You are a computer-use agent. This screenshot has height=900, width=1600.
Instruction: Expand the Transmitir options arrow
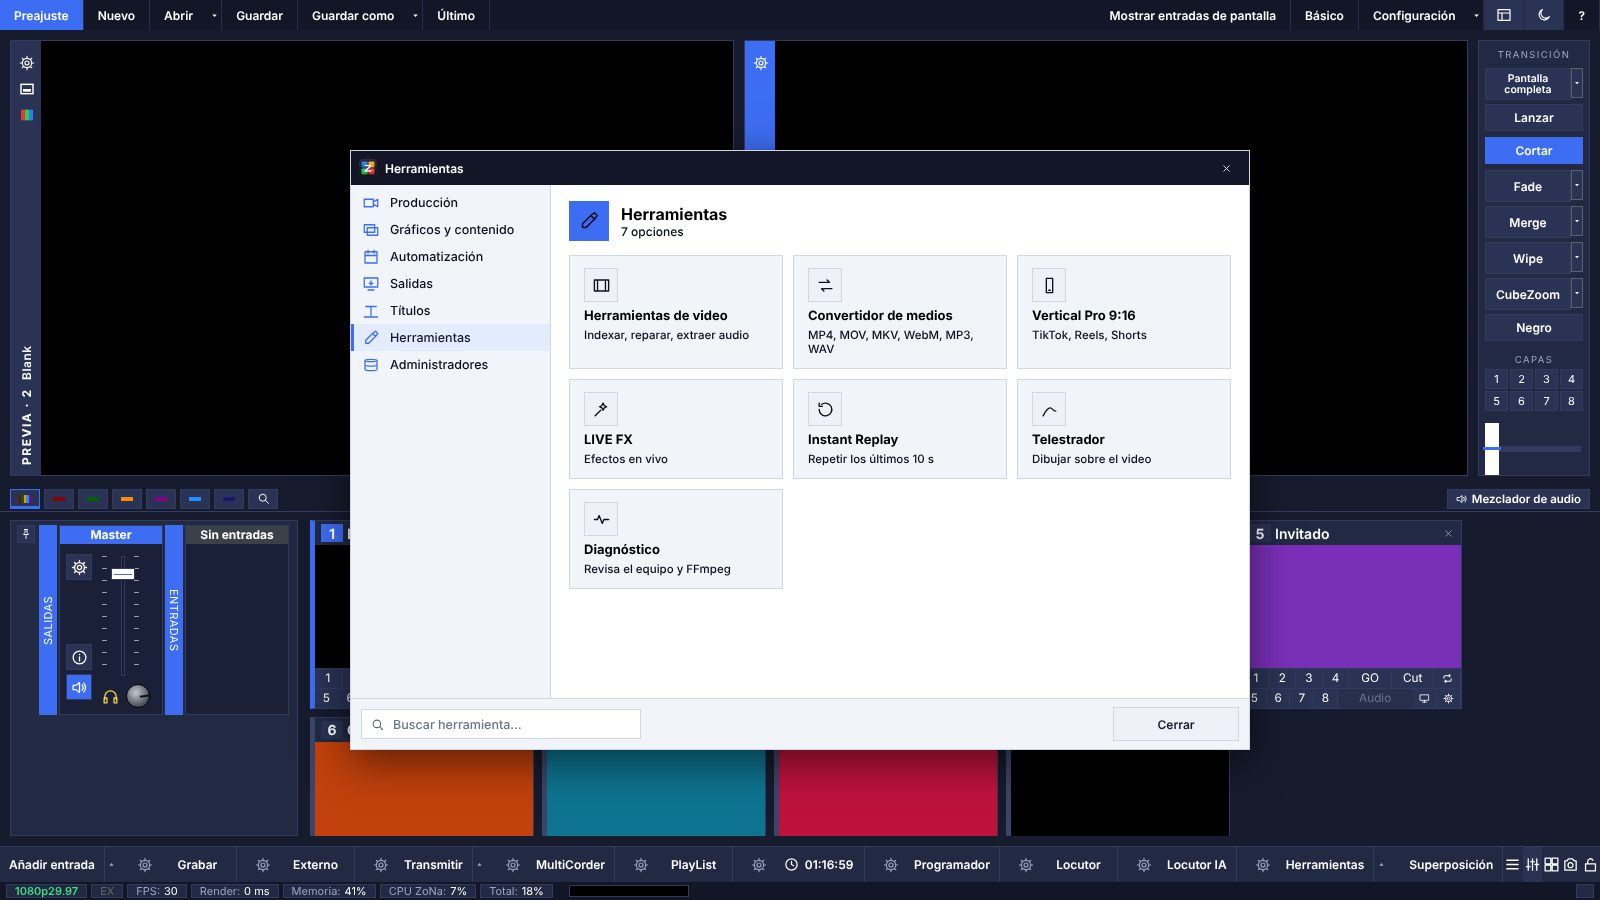pos(479,865)
